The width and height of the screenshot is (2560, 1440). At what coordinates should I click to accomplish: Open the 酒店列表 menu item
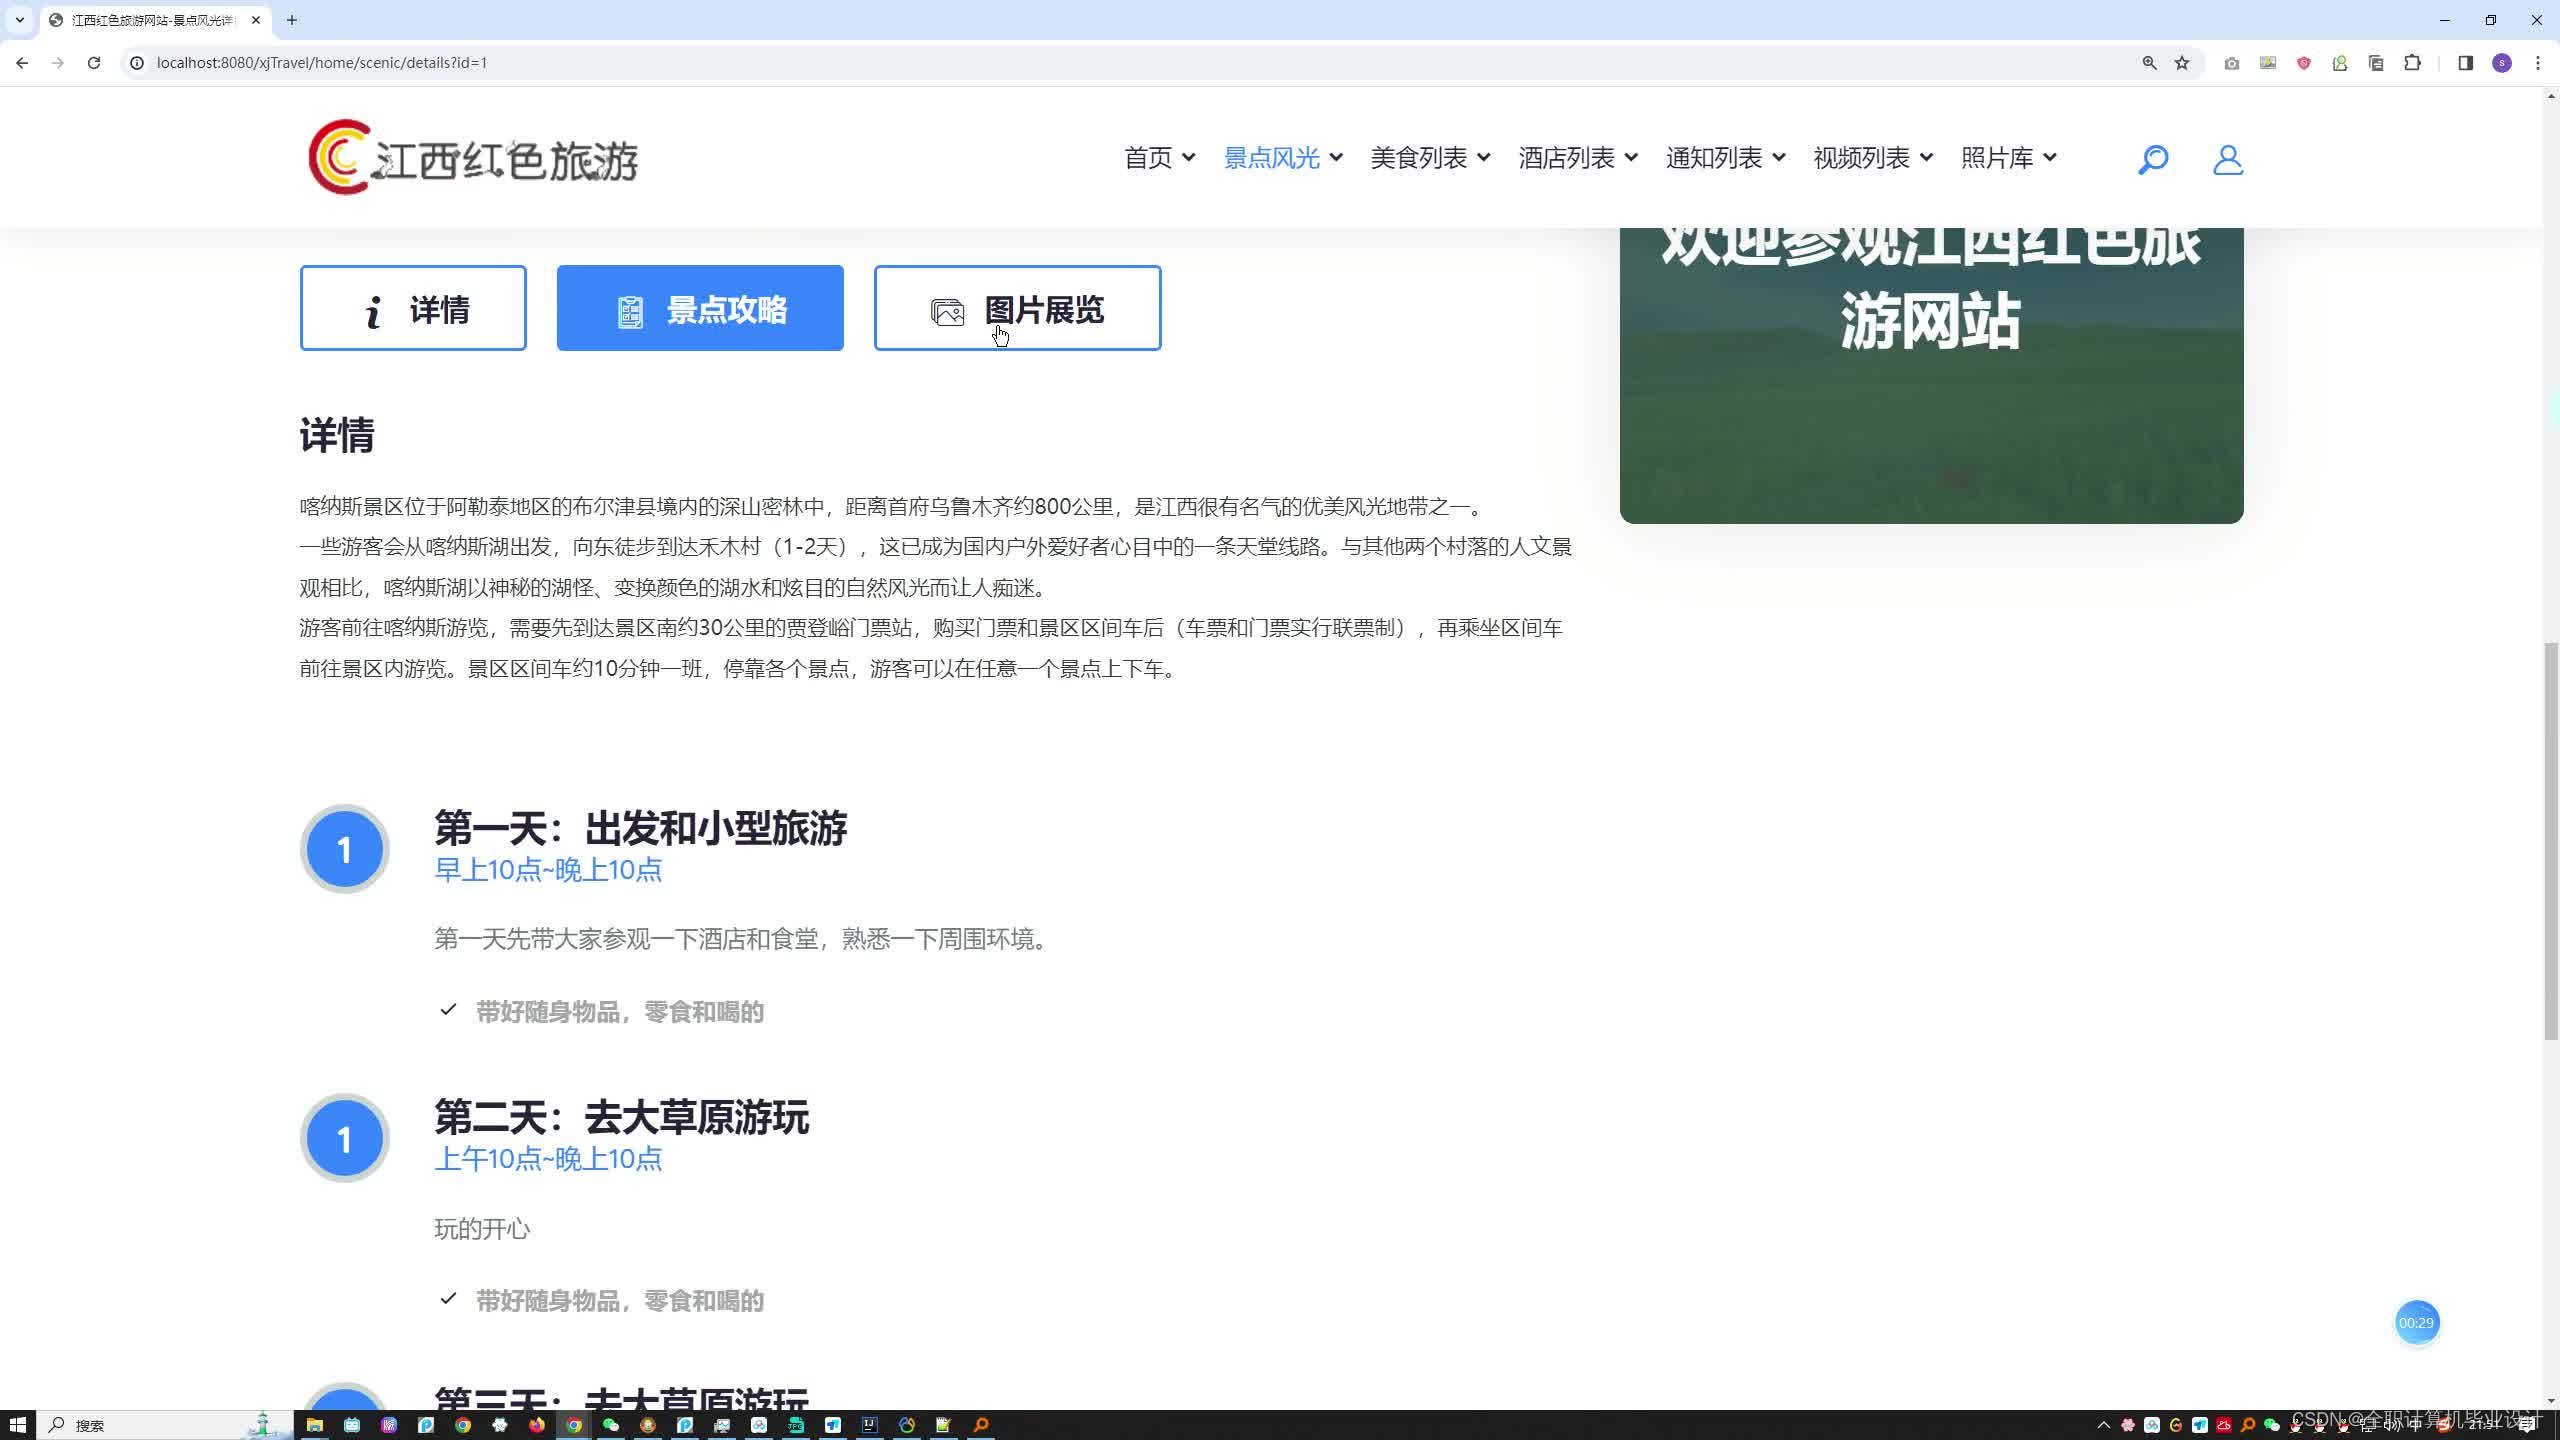point(1566,158)
